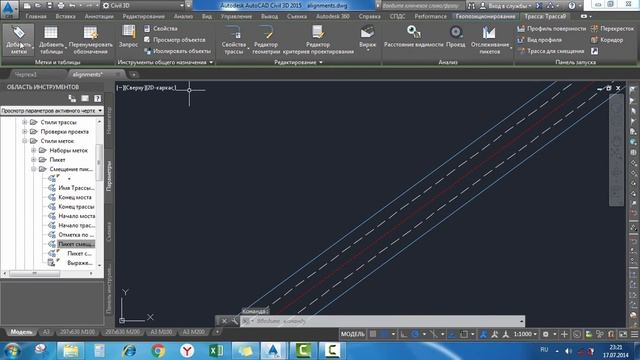640x360 pixels.
Task: Select the Имя Трассы label style
Action: [x=76, y=188]
